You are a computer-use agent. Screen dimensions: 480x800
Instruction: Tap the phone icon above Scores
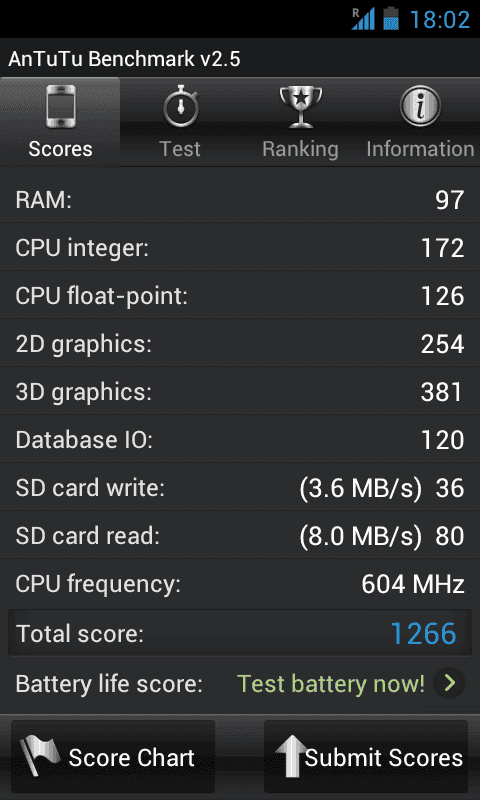click(x=61, y=107)
